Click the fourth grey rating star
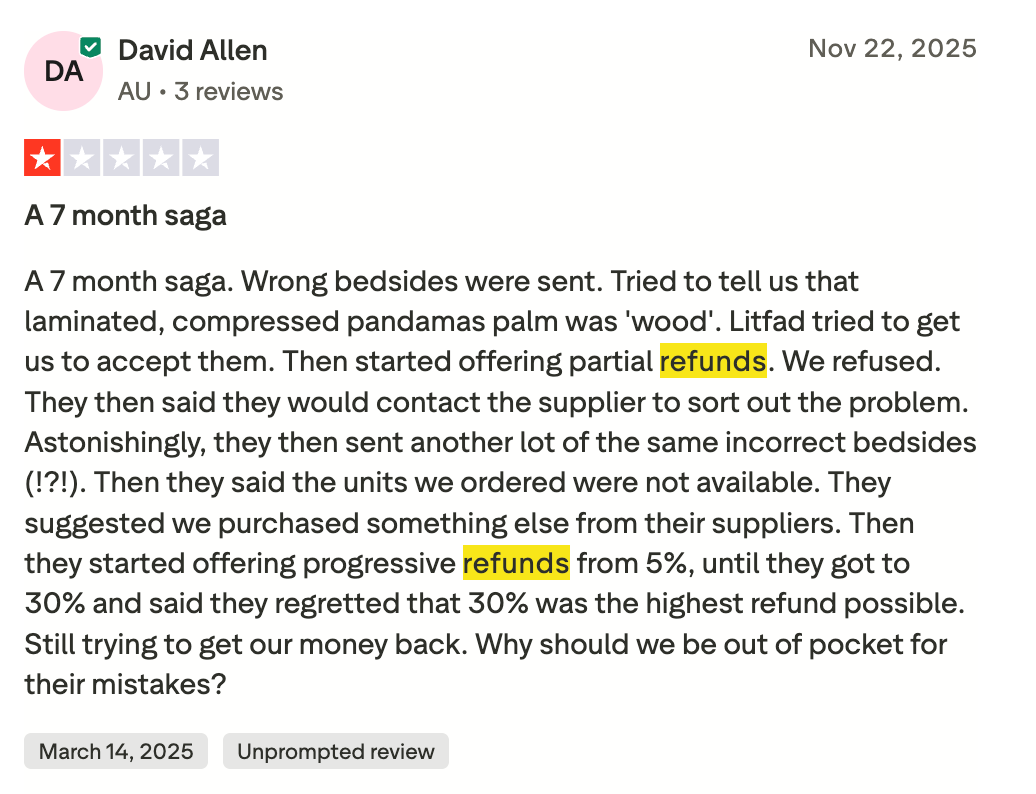This screenshot has height=794, width=1036. 161,158
